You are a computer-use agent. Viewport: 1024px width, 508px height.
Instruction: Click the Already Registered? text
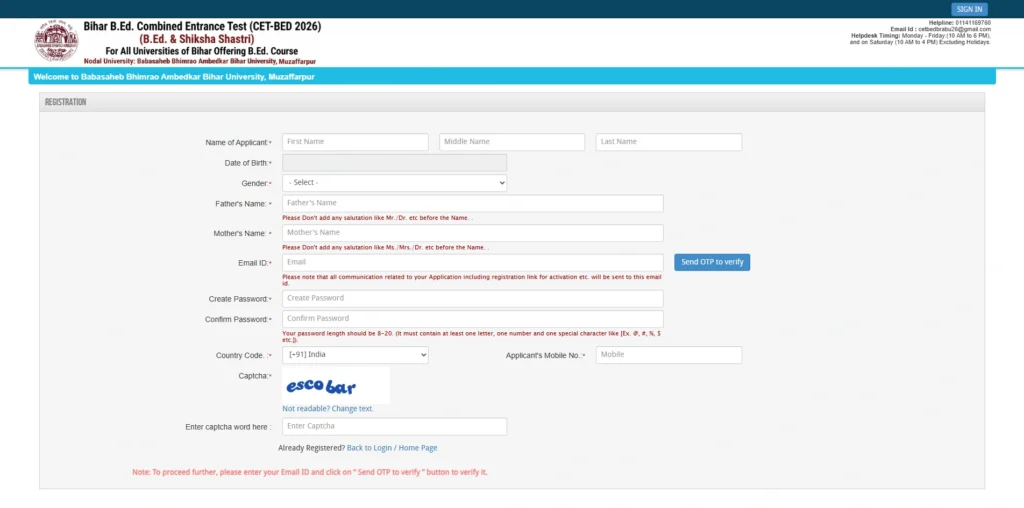(312, 448)
